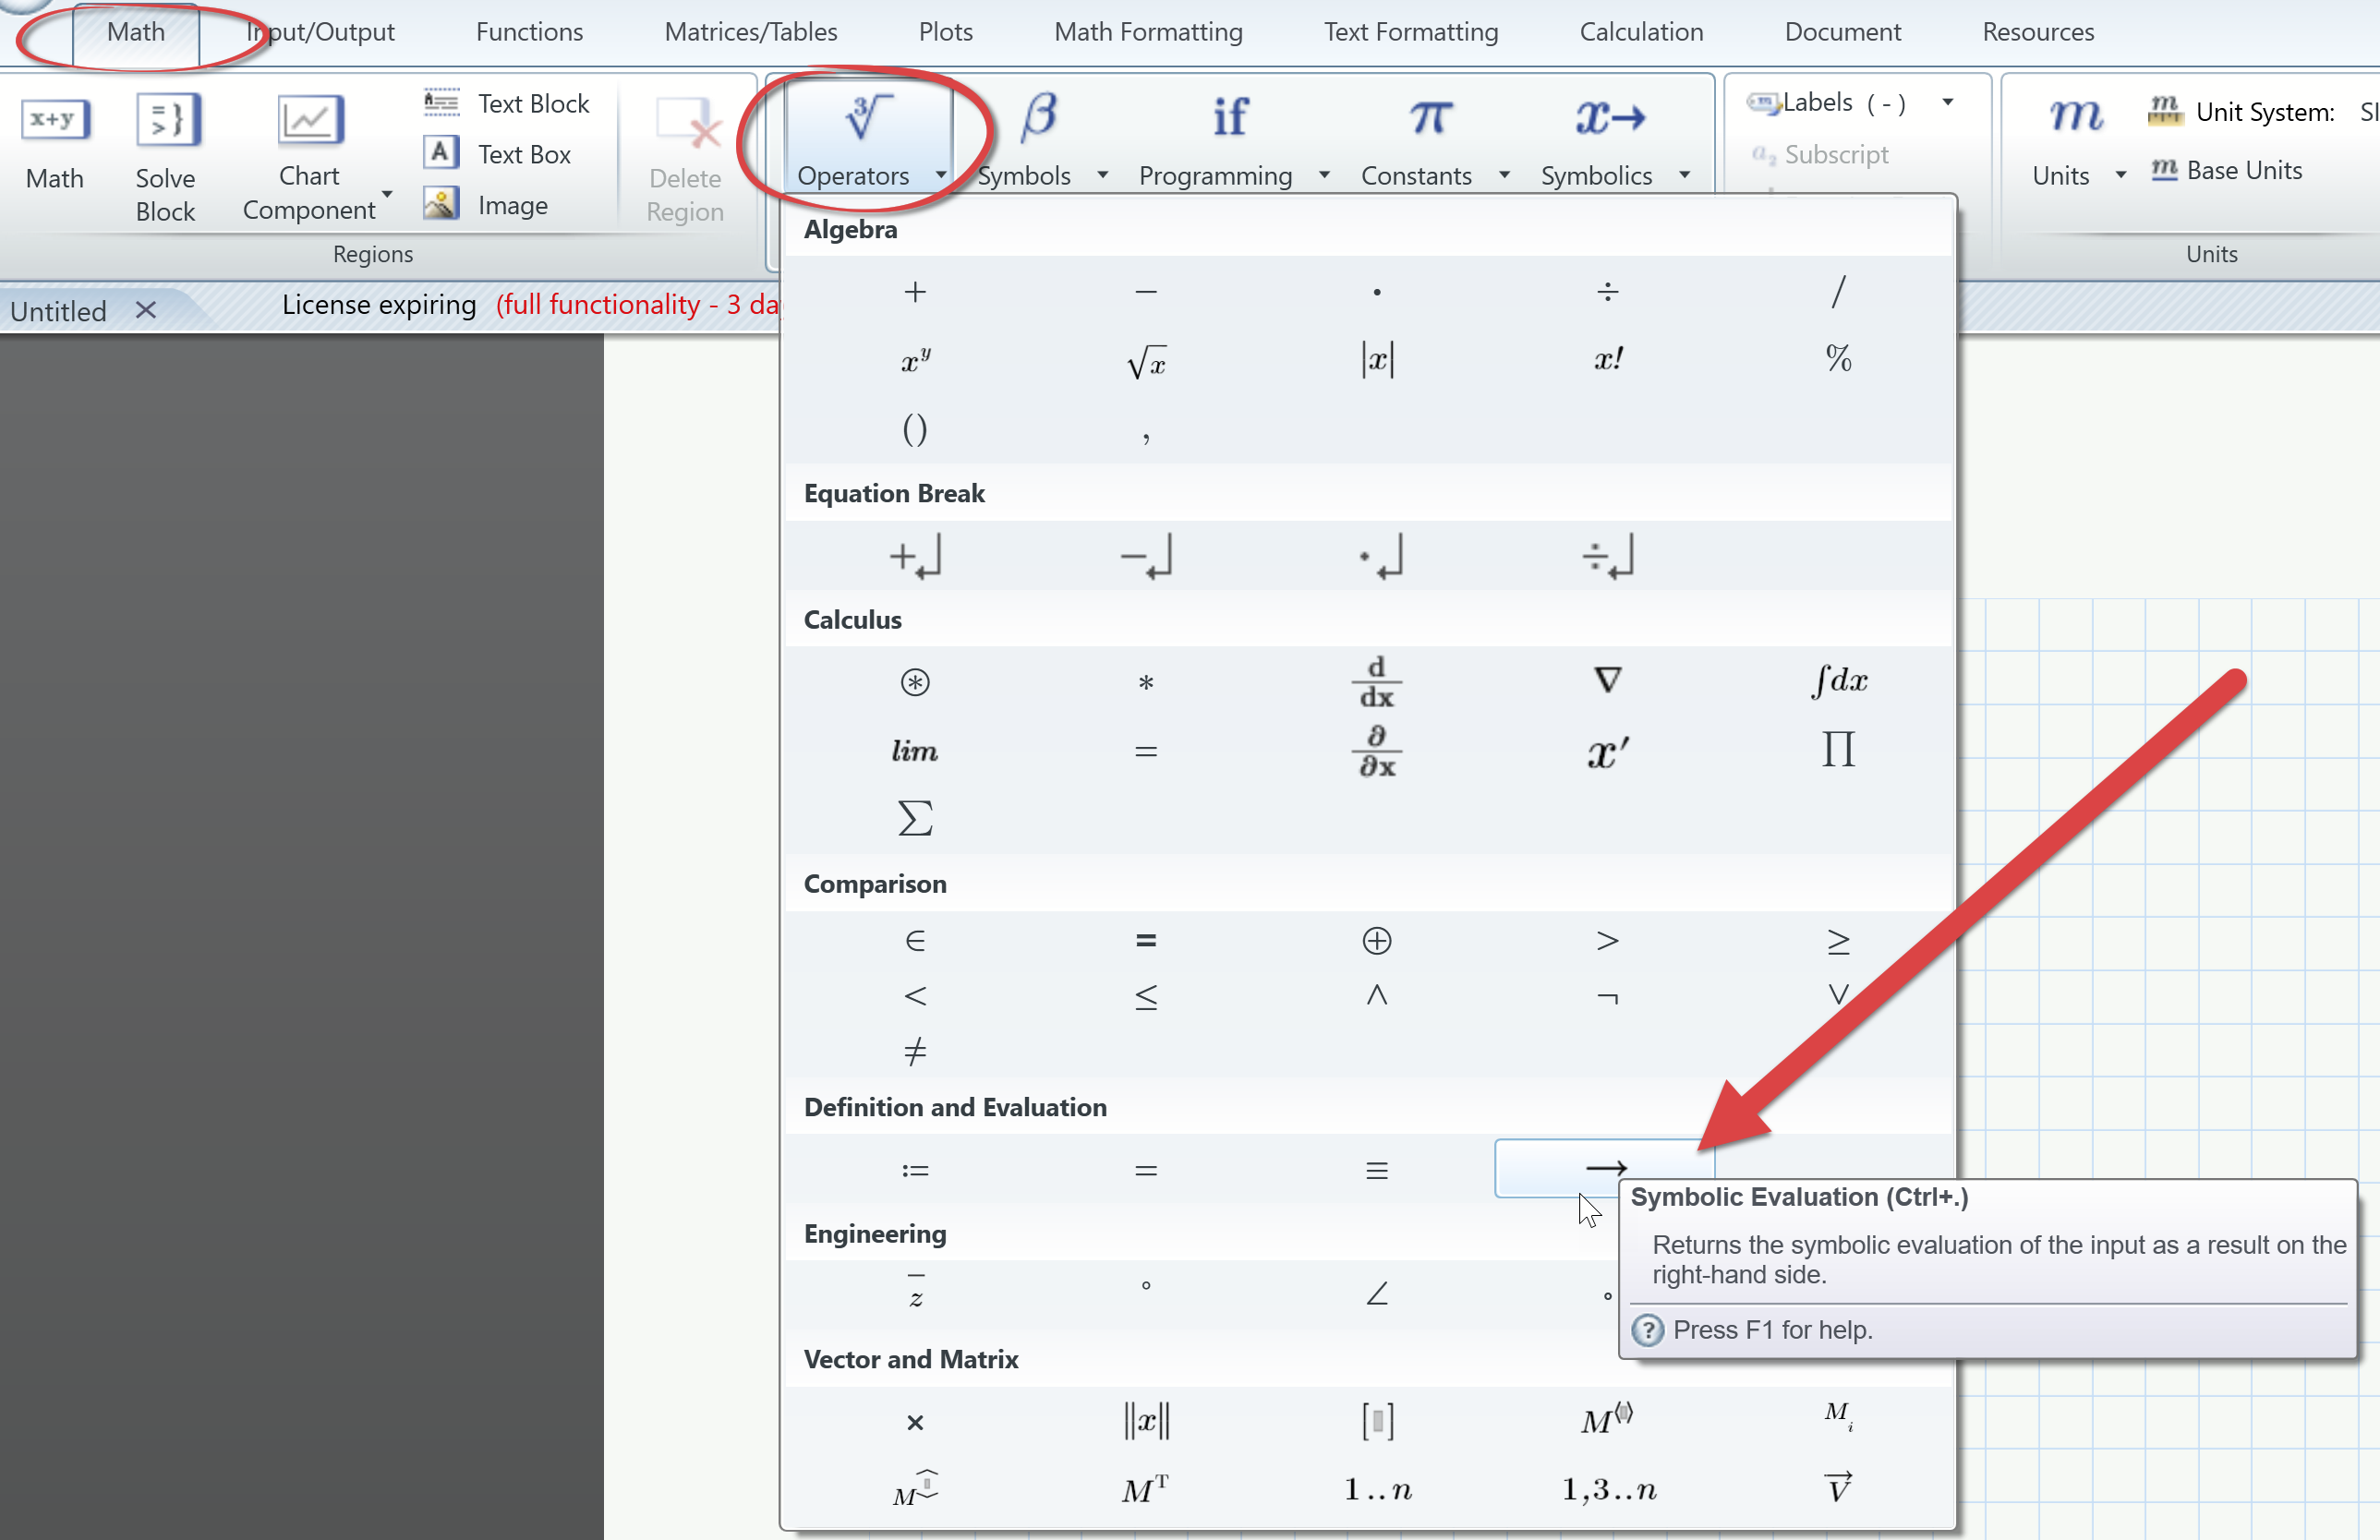Insert a Solve Block

(167, 155)
